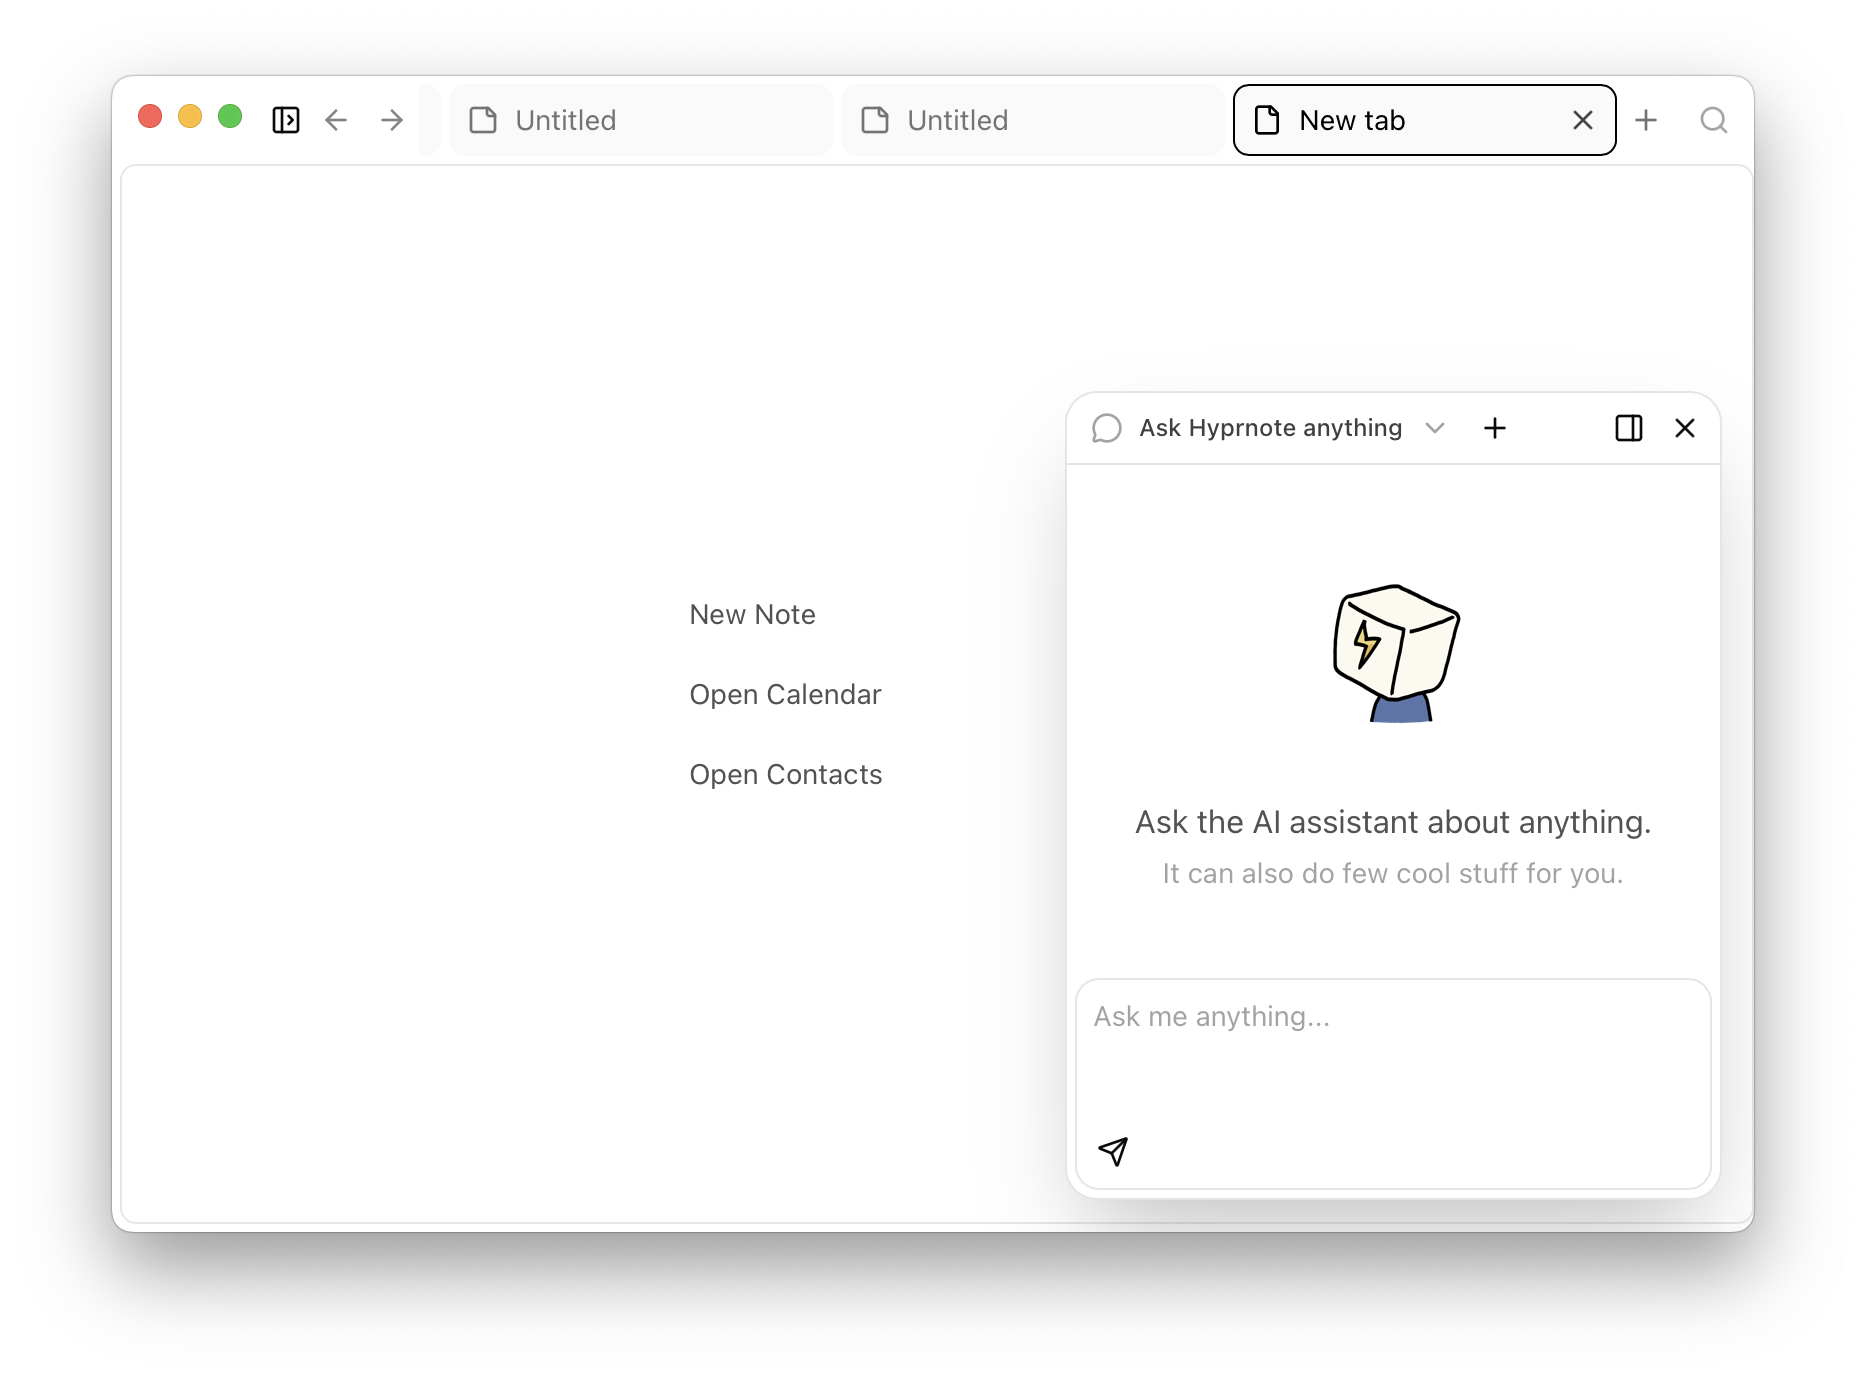1866x1380 pixels.
Task: Close the New tab tab
Action: tap(1582, 120)
